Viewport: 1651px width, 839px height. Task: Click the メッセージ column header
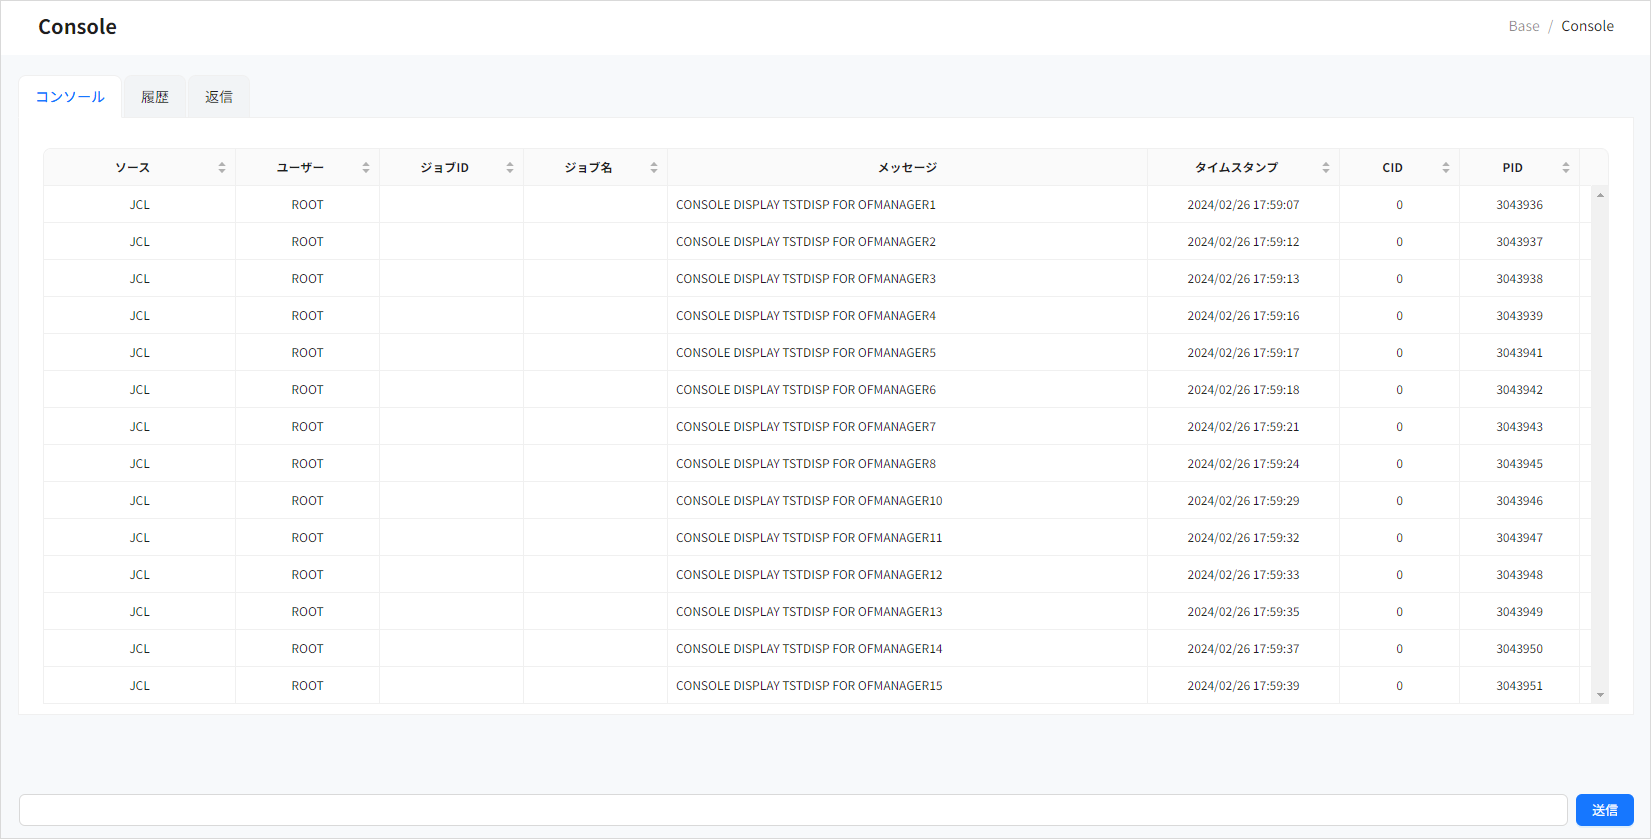tap(907, 168)
